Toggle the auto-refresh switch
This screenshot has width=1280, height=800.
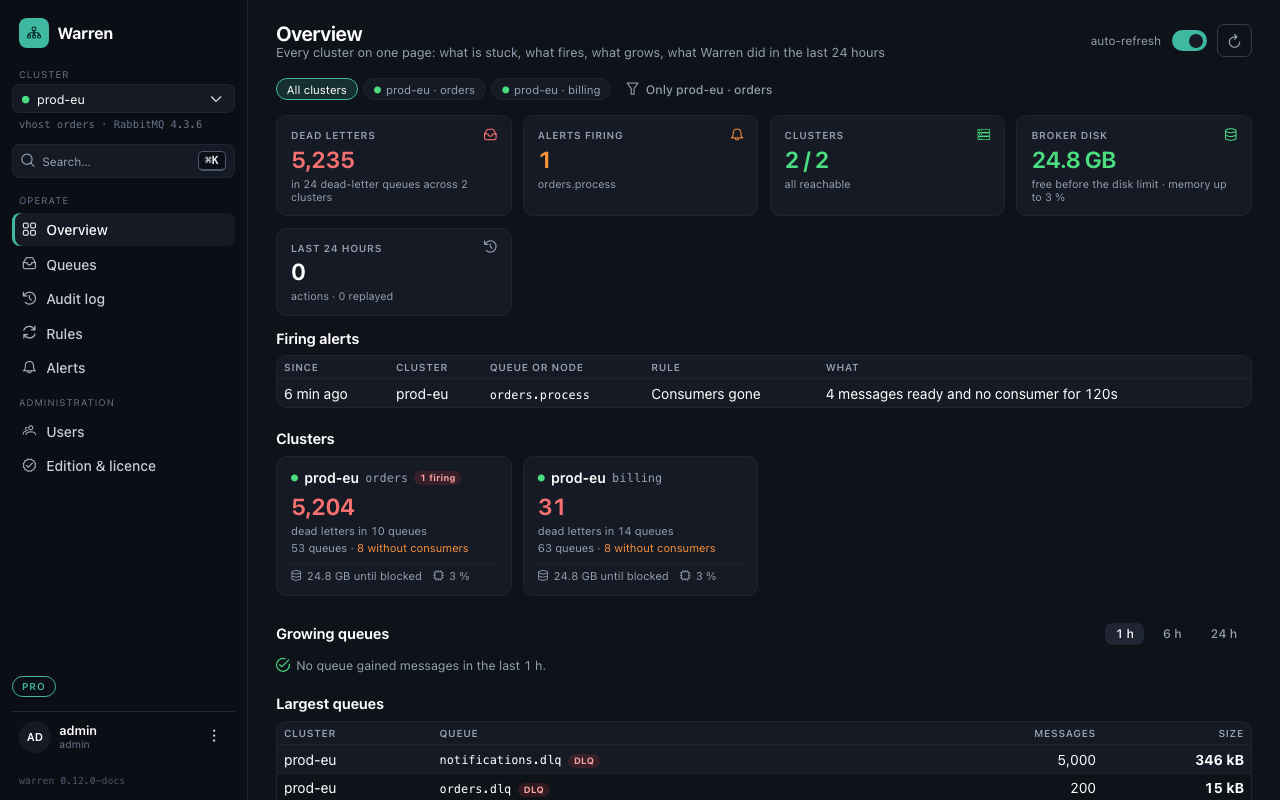point(1189,40)
